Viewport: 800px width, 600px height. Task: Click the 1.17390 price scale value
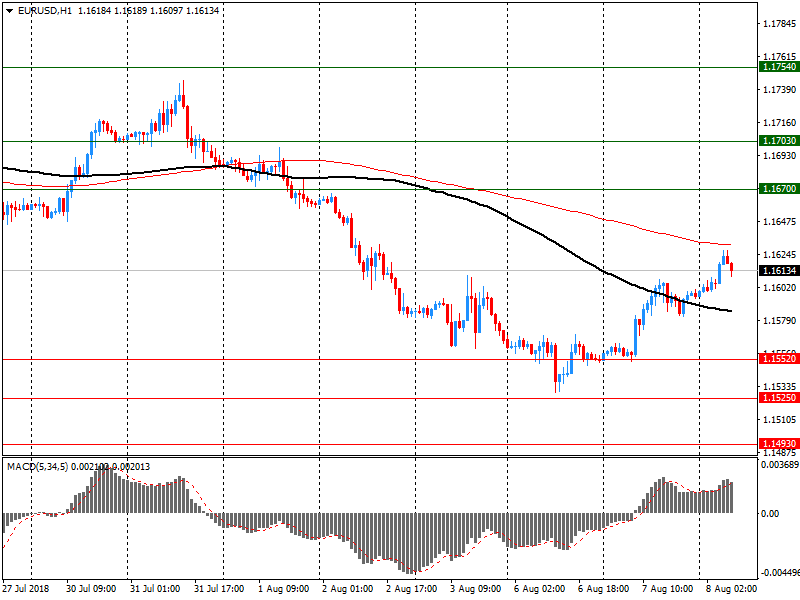pyautogui.click(x=779, y=90)
